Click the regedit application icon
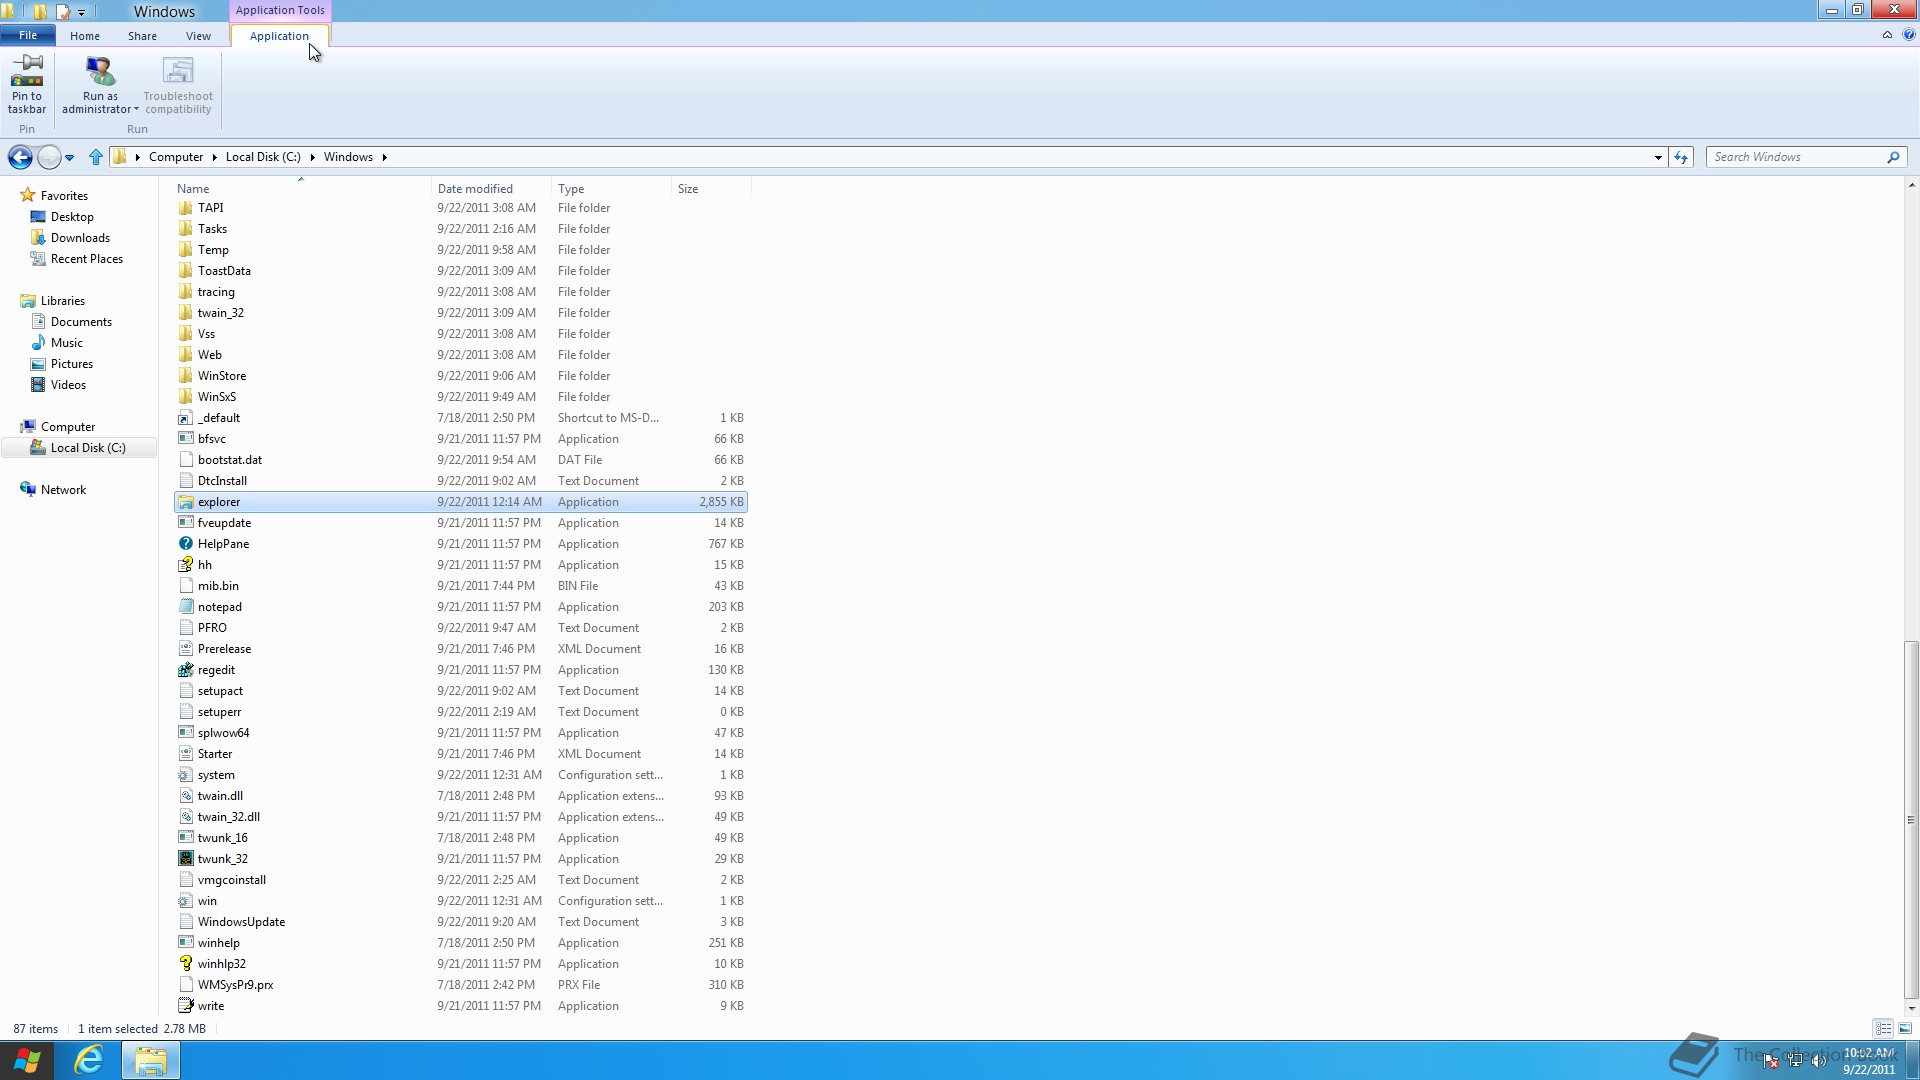This screenshot has height=1080, width=1920. 186,670
